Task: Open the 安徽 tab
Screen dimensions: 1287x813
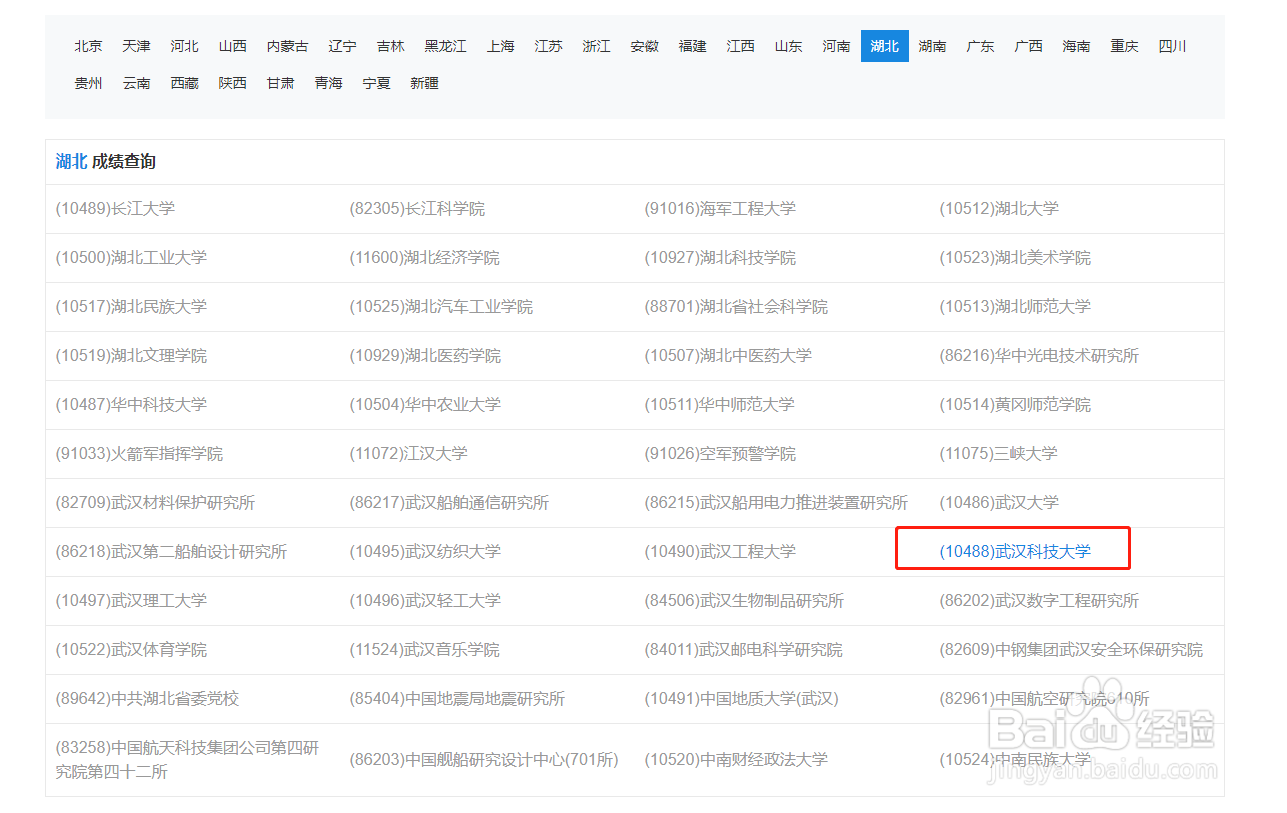Action: pos(644,46)
